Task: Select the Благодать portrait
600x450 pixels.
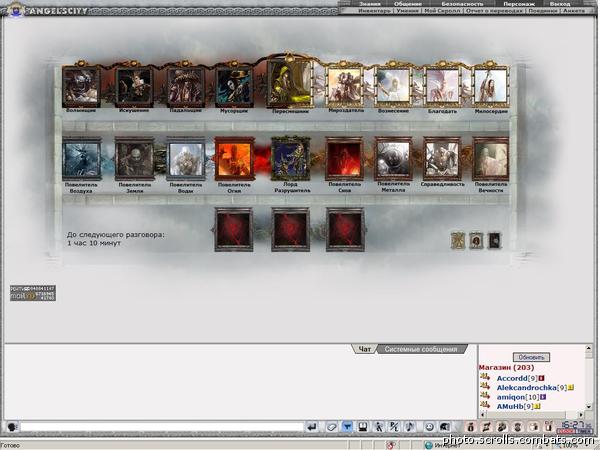Action: pyautogui.click(x=442, y=86)
